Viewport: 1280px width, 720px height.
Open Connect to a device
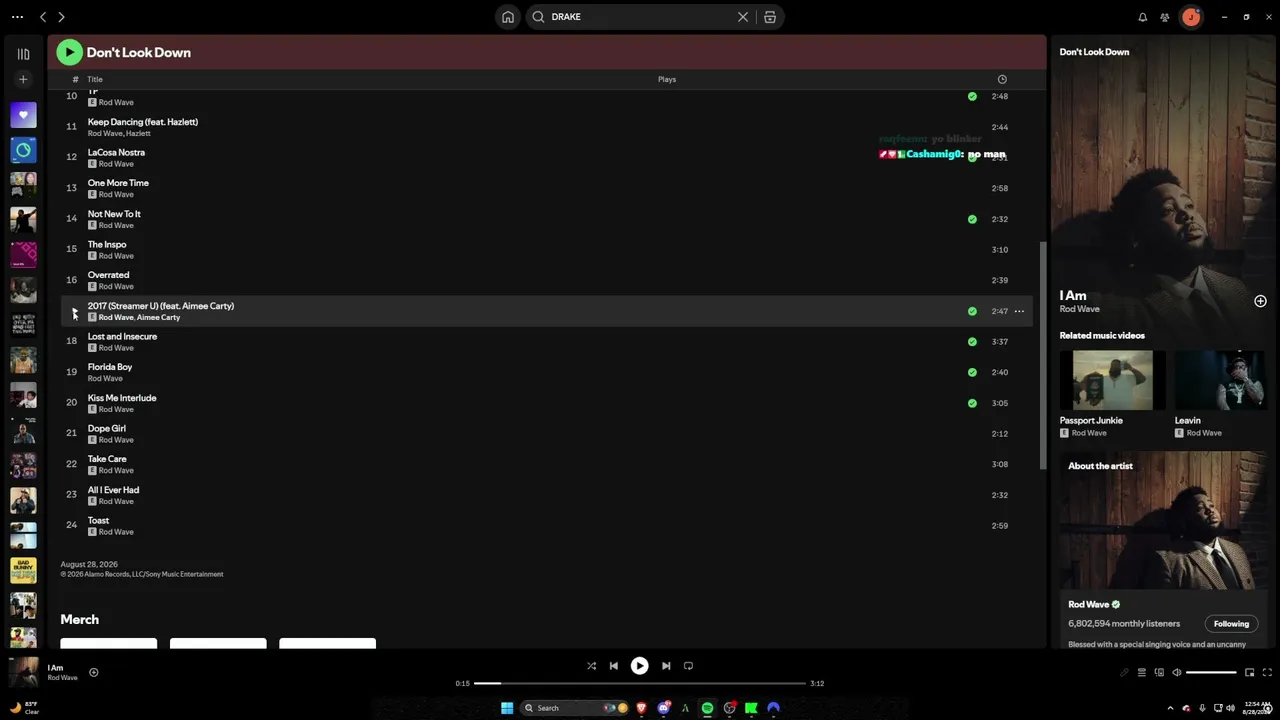1159,673
